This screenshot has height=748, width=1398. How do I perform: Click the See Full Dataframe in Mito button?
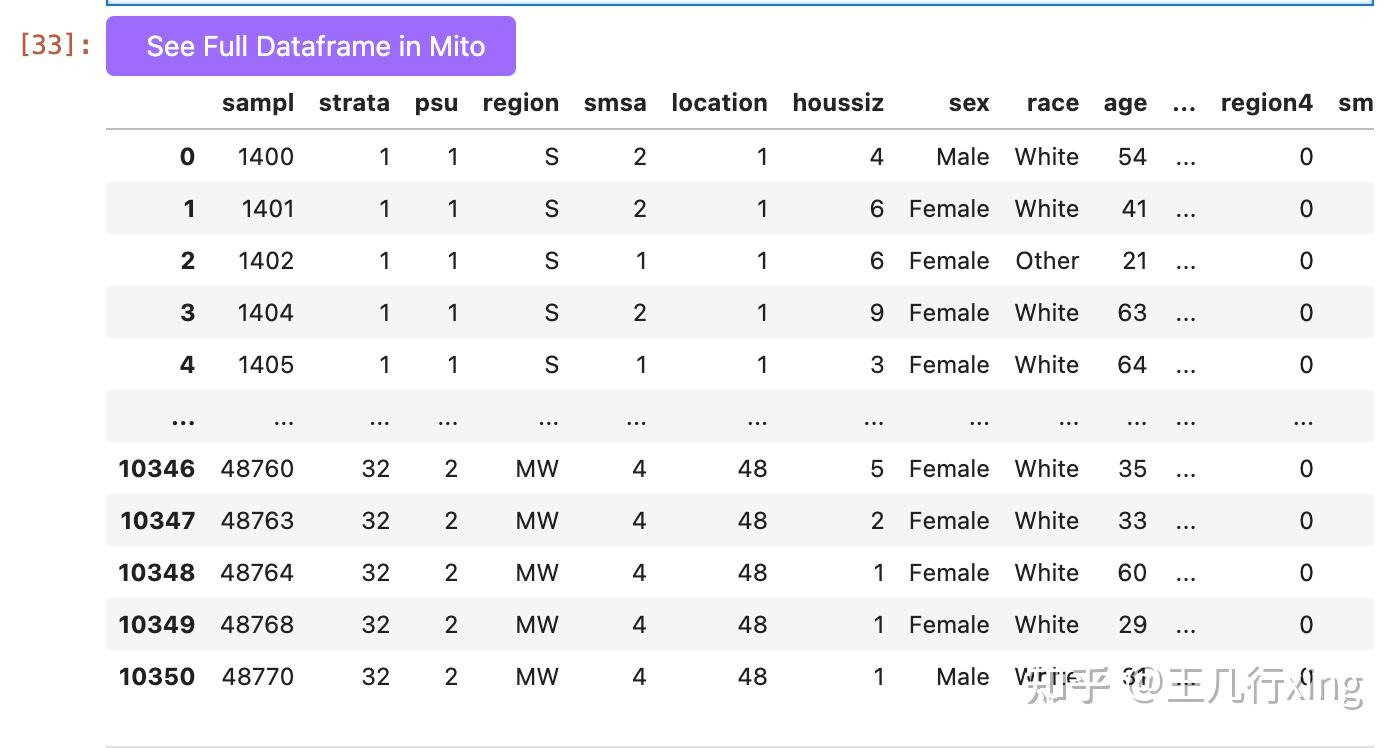coord(311,46)
